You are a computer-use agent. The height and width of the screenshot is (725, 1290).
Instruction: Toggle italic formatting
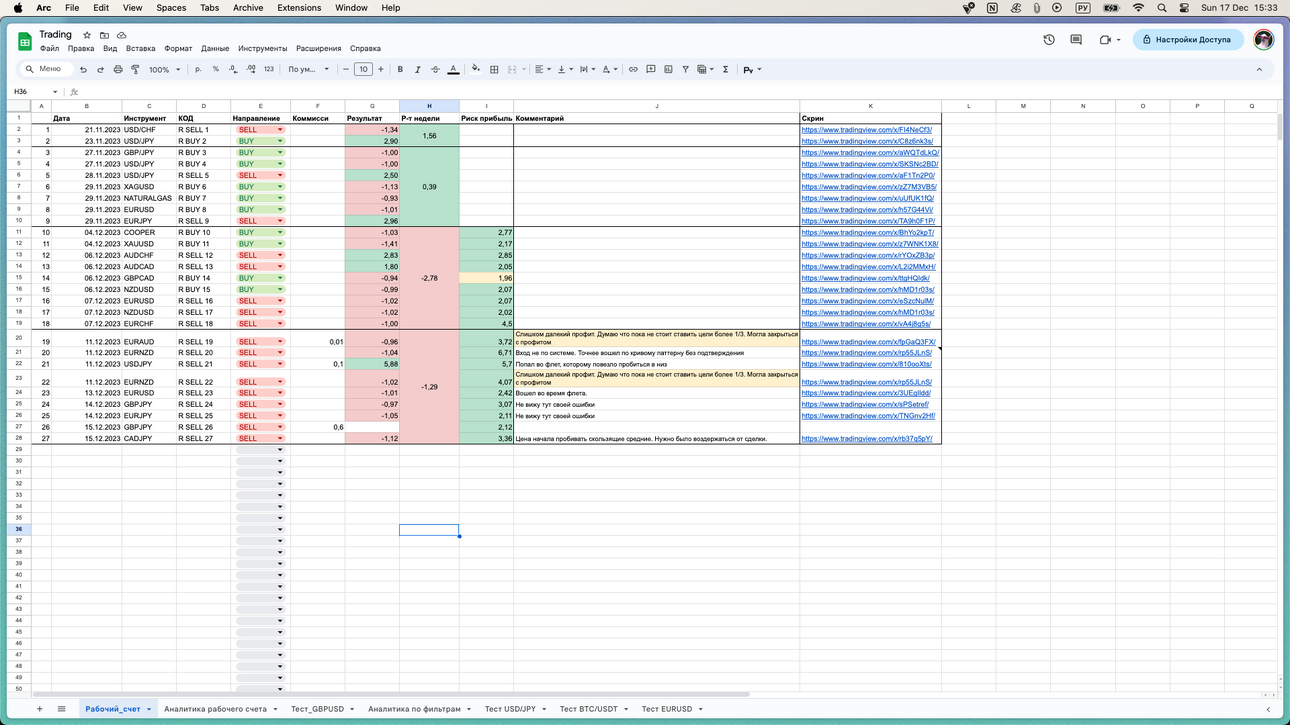click(x=417, y=70)
